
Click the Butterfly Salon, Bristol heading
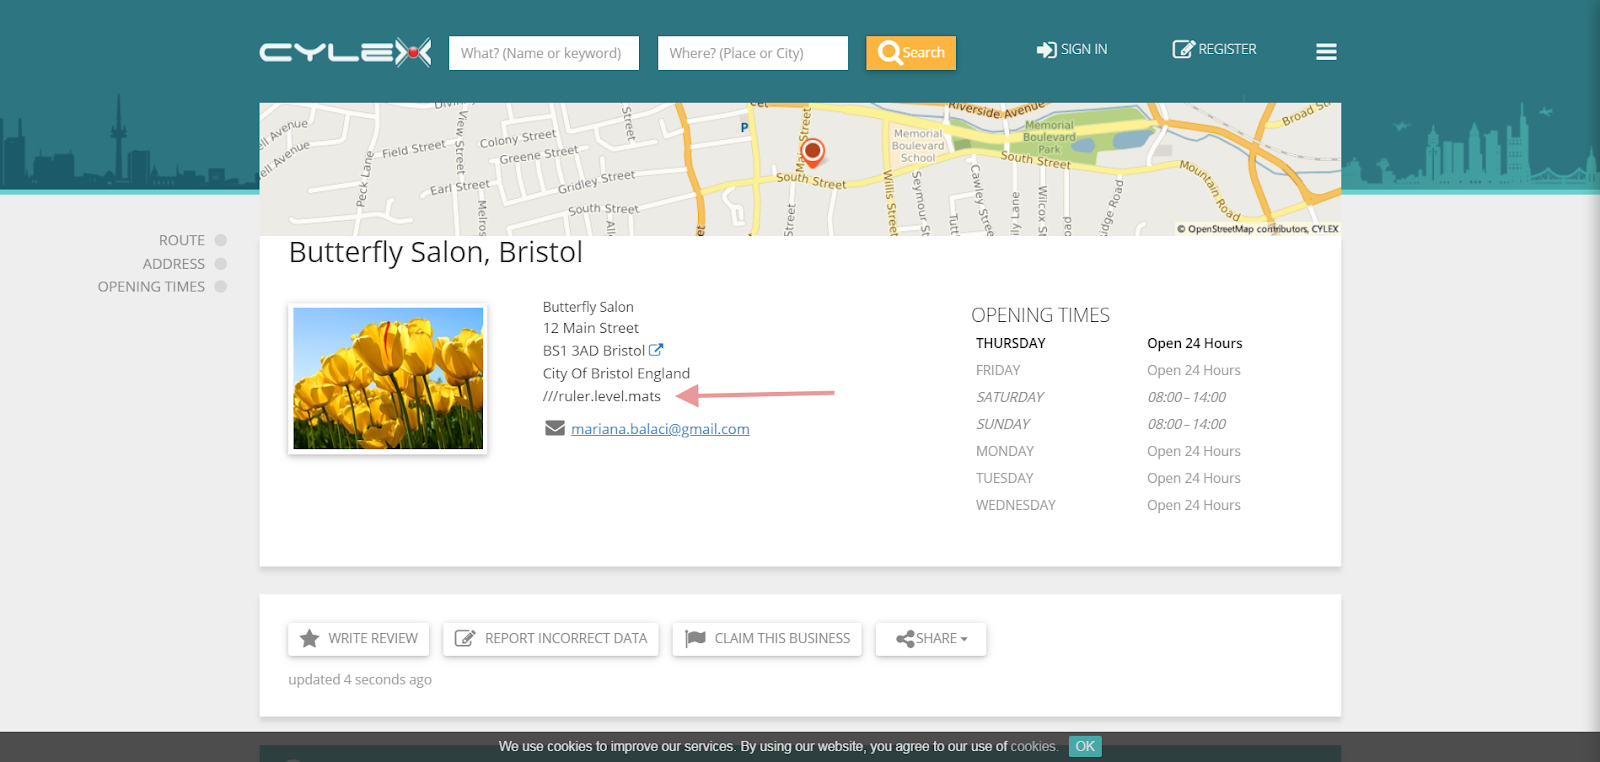tap(436, 252)
